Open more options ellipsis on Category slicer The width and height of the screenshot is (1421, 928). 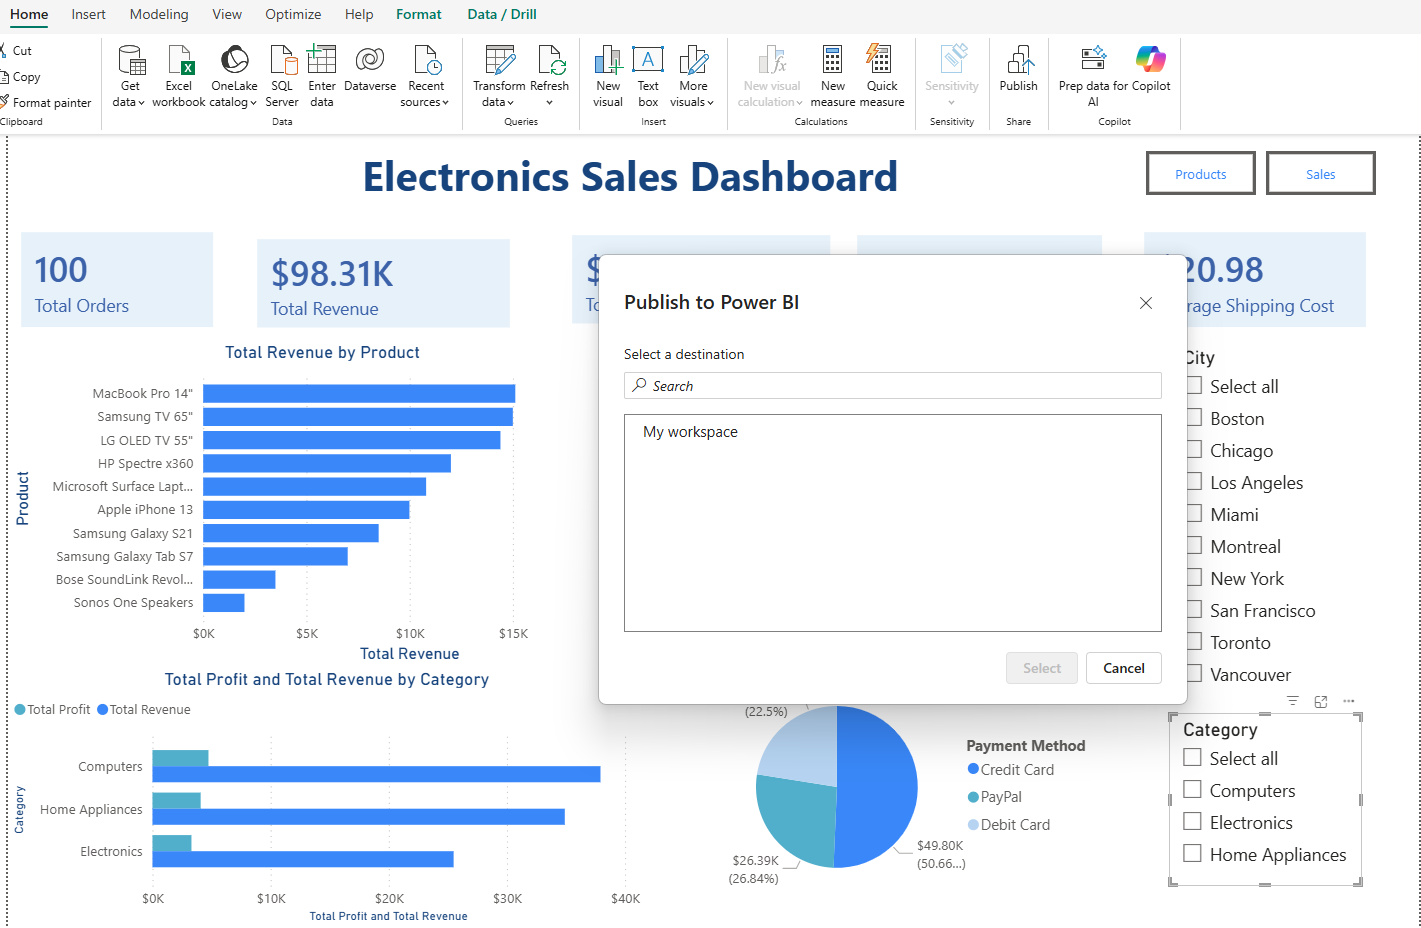point(1349,701)
